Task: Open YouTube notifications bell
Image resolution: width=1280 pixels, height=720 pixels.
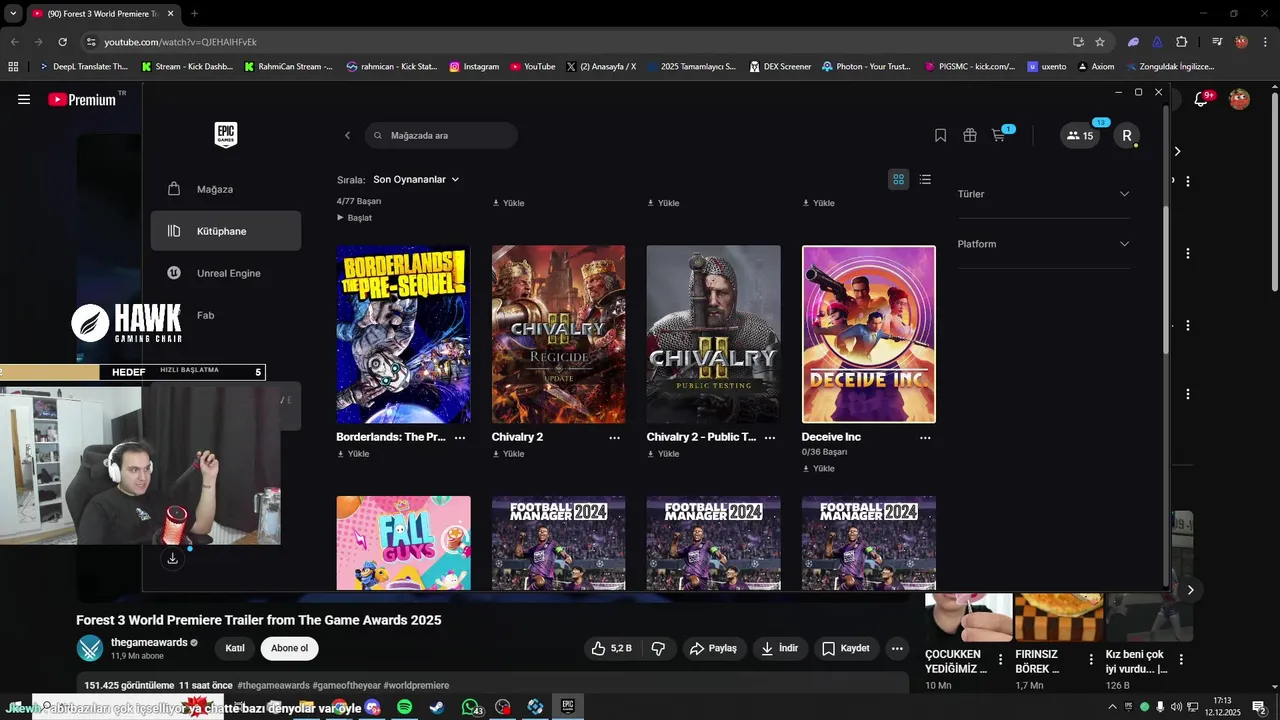Action: [x=1202, y=99]
